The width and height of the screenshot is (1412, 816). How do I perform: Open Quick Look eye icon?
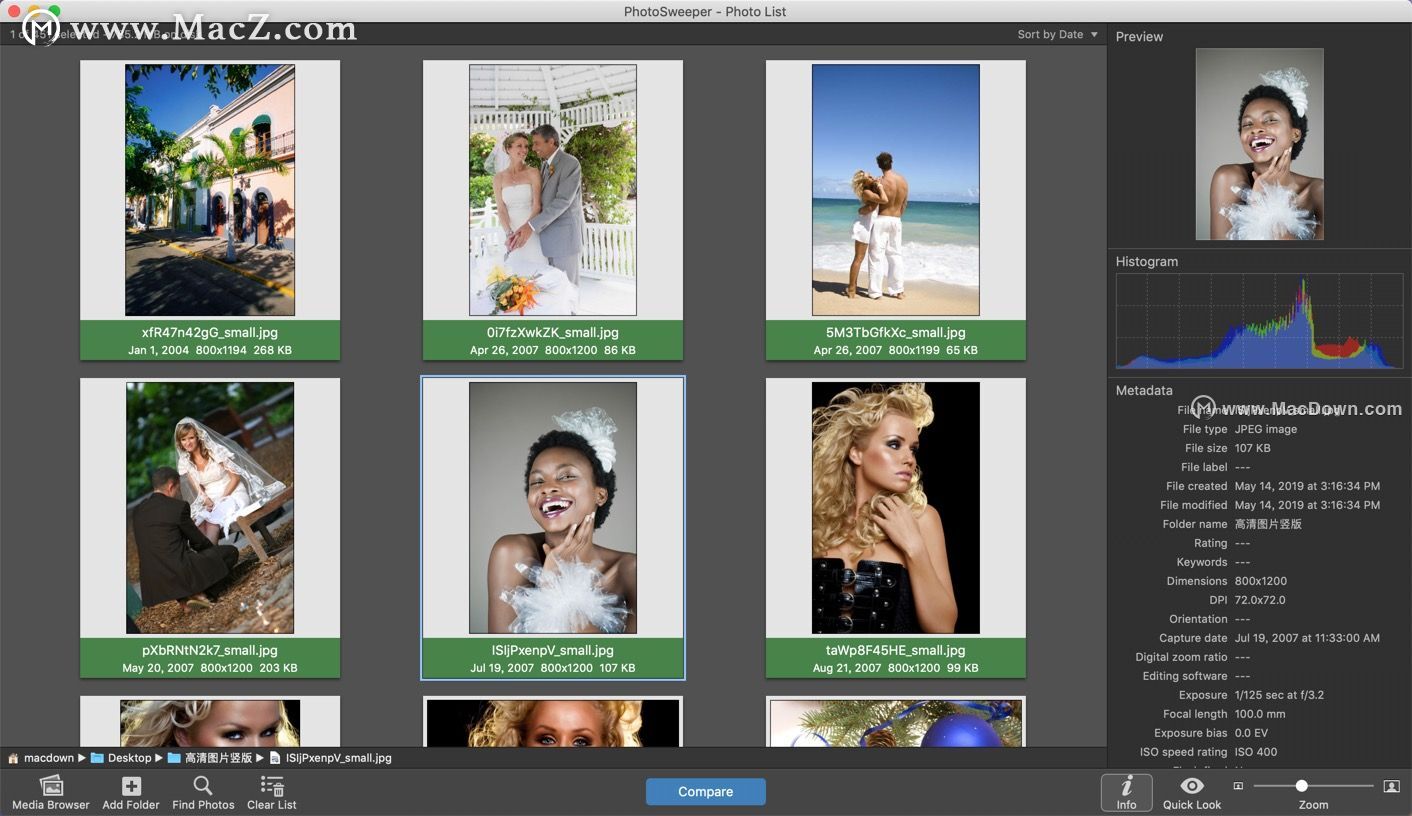point(1192,786)
